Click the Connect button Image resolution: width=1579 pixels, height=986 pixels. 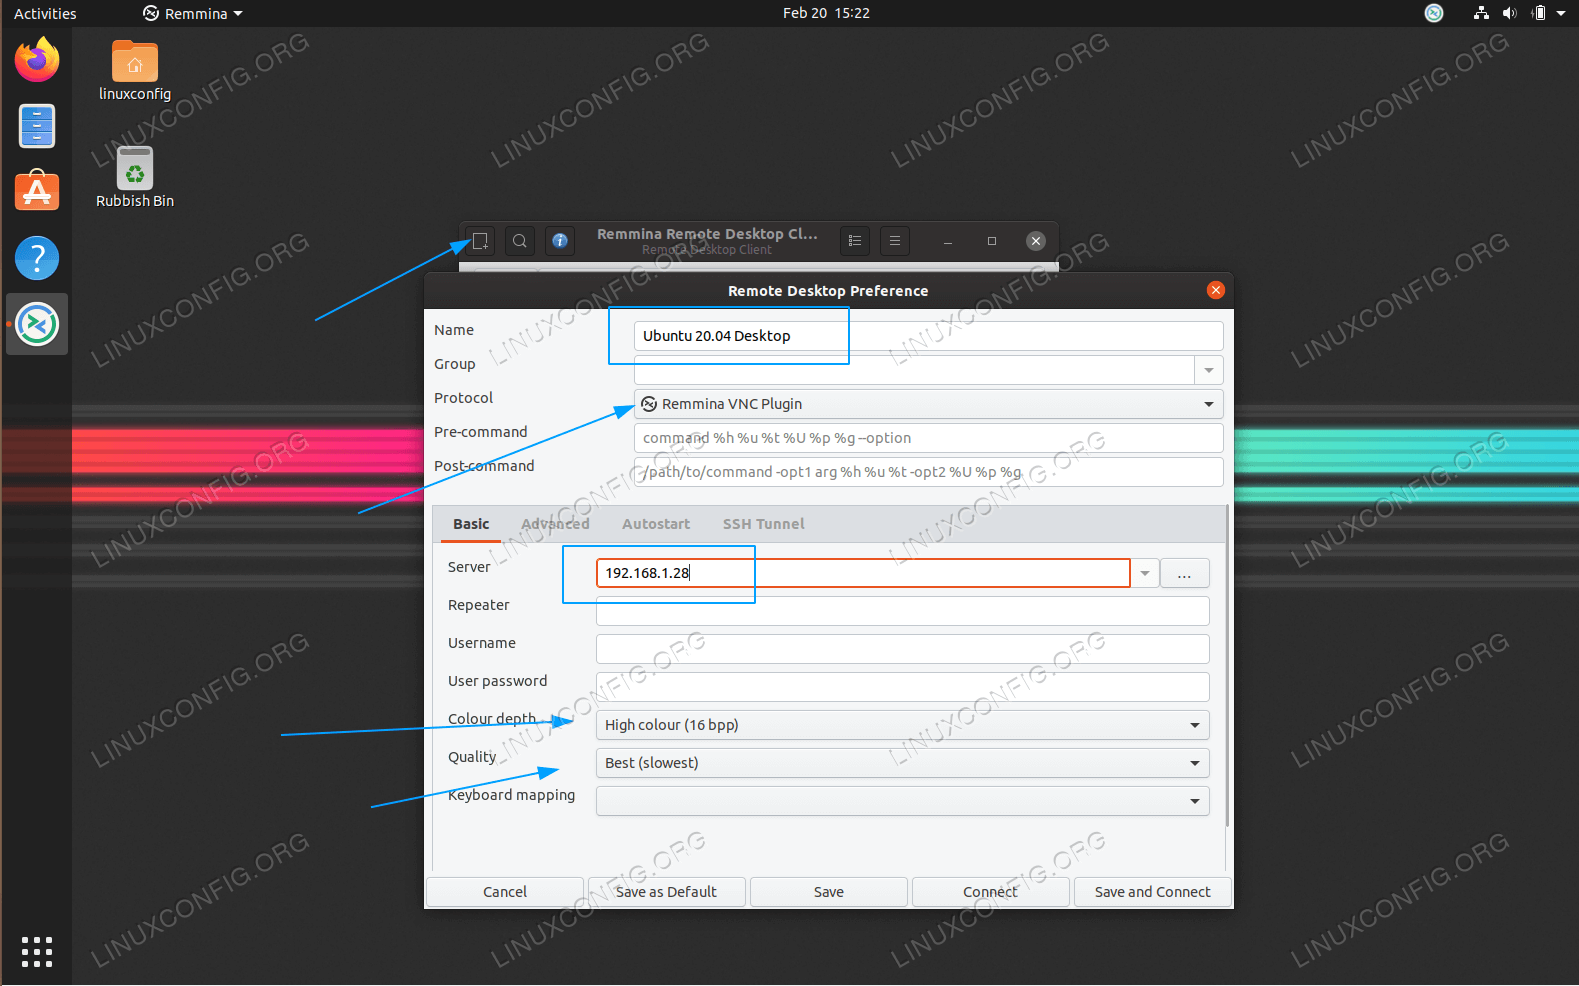[991, 892]
